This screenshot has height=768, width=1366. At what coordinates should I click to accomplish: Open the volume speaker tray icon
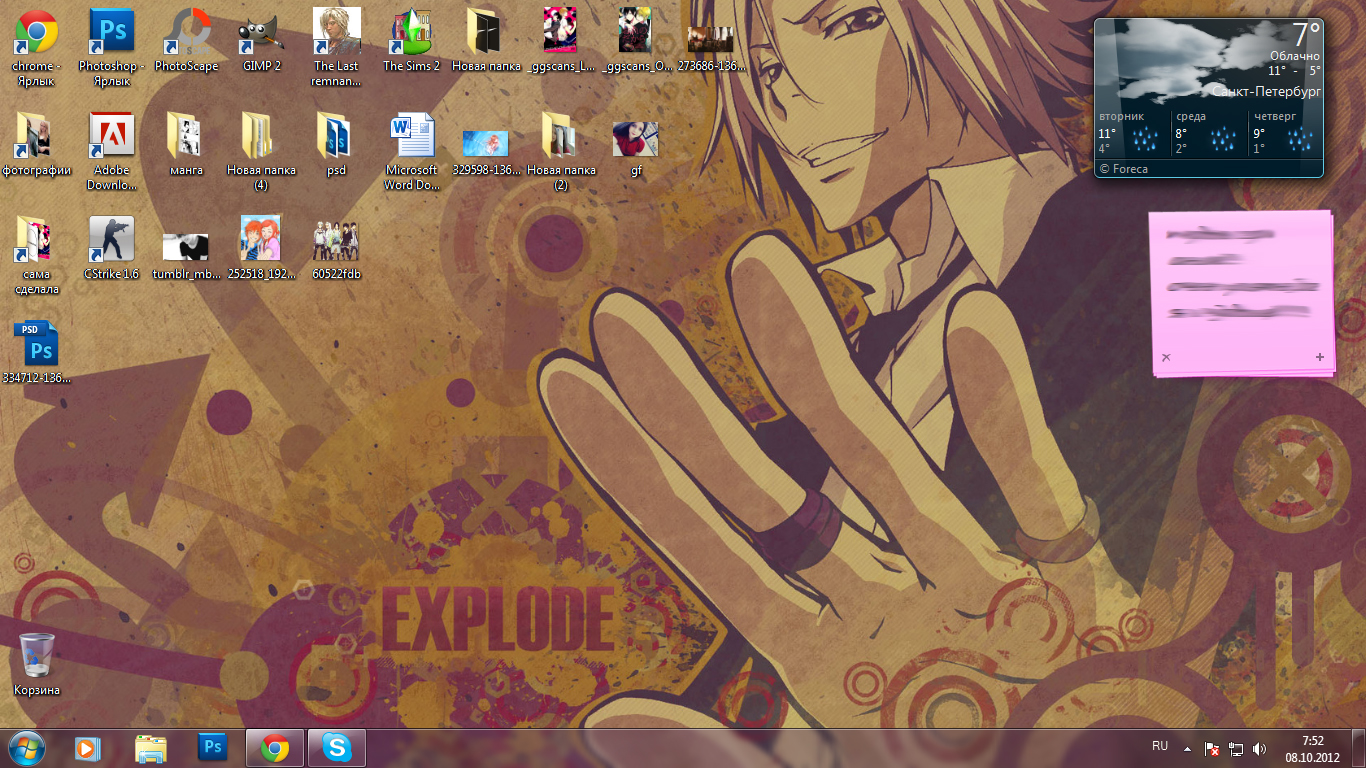coord(1259,748)
